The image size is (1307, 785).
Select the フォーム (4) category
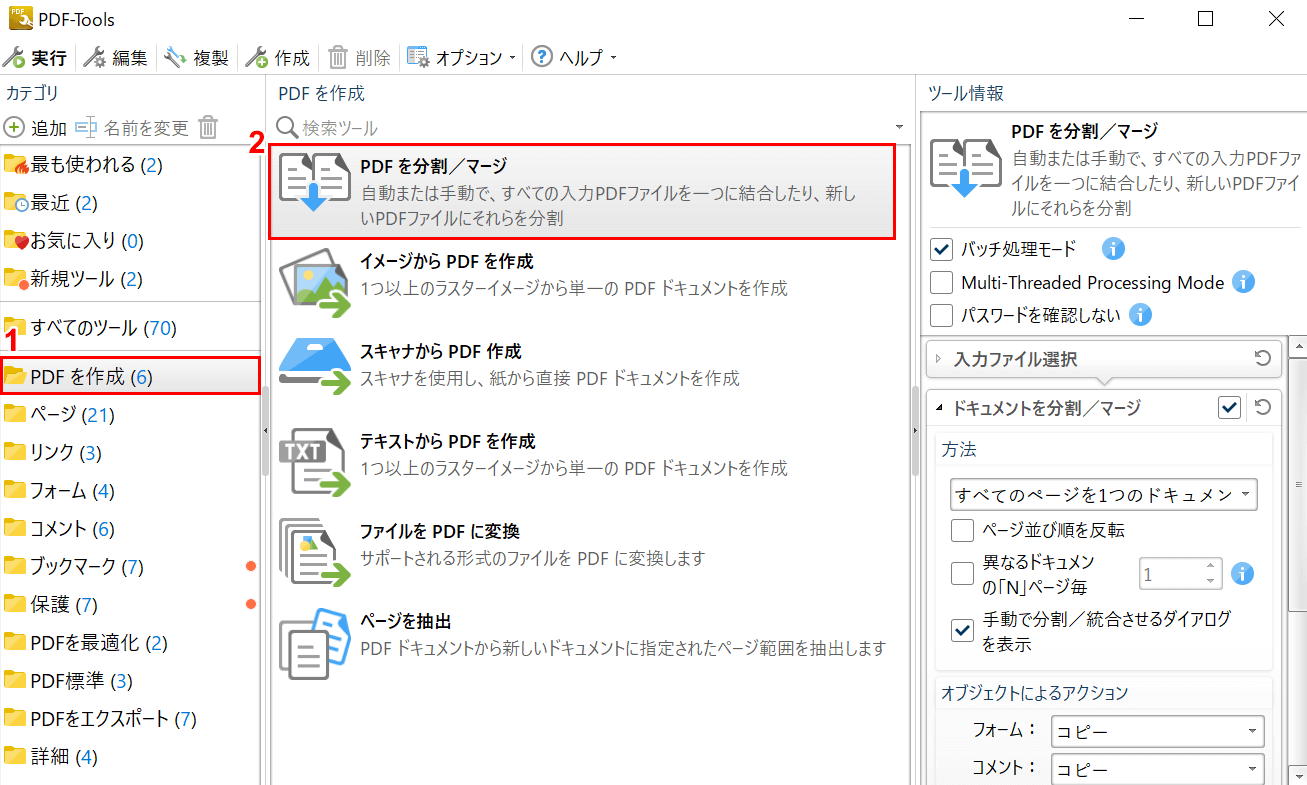(x=130, y=491)
